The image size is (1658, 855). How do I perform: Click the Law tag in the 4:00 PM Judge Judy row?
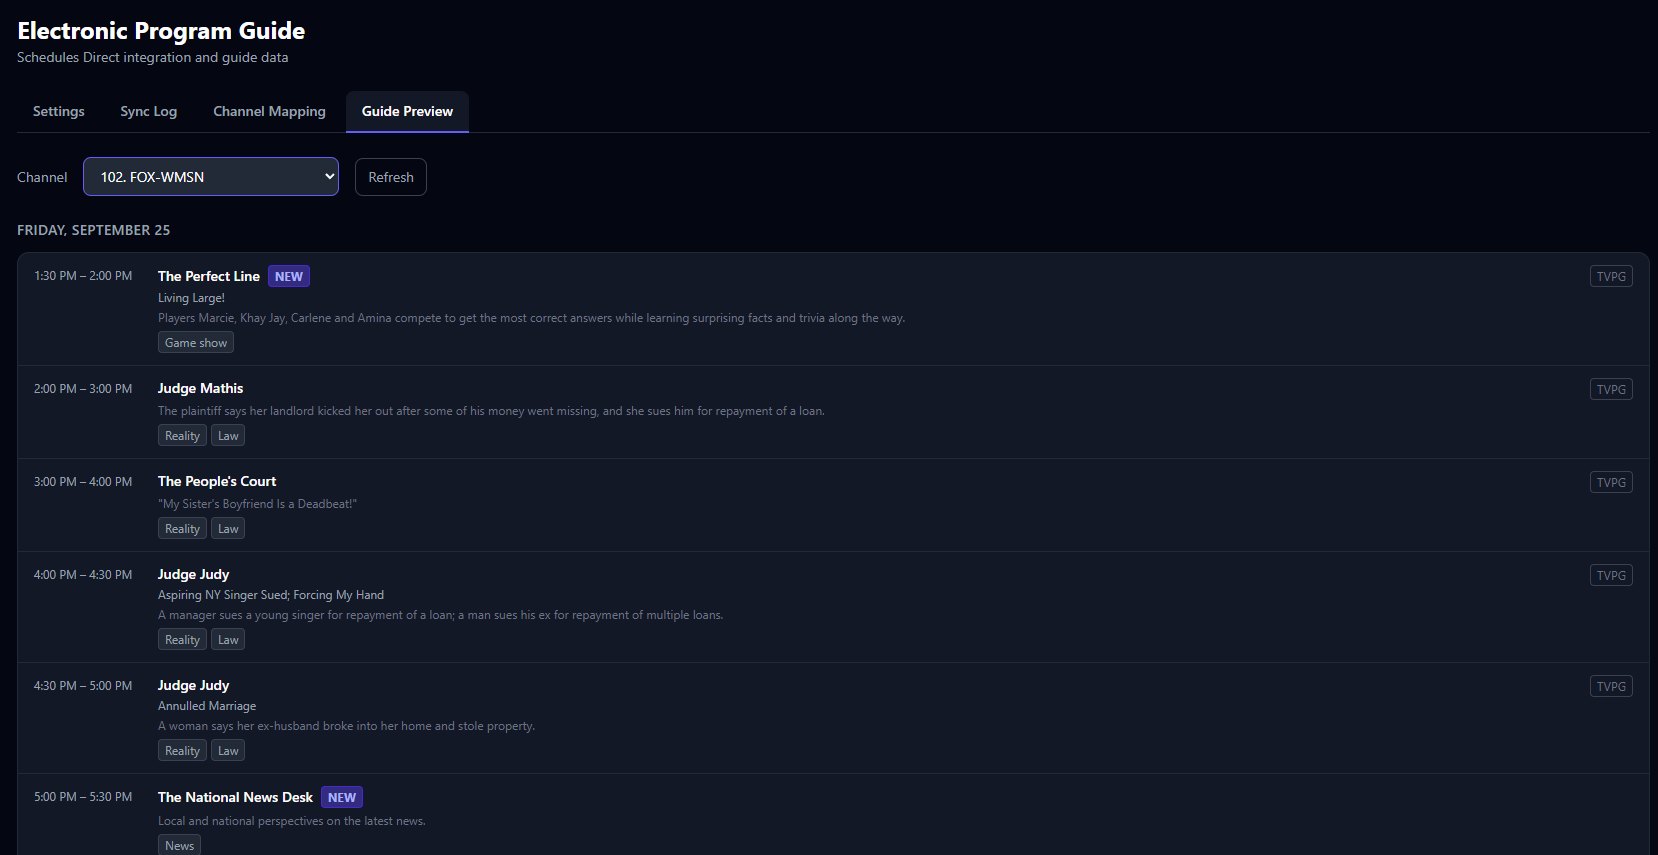coord(228,640)
